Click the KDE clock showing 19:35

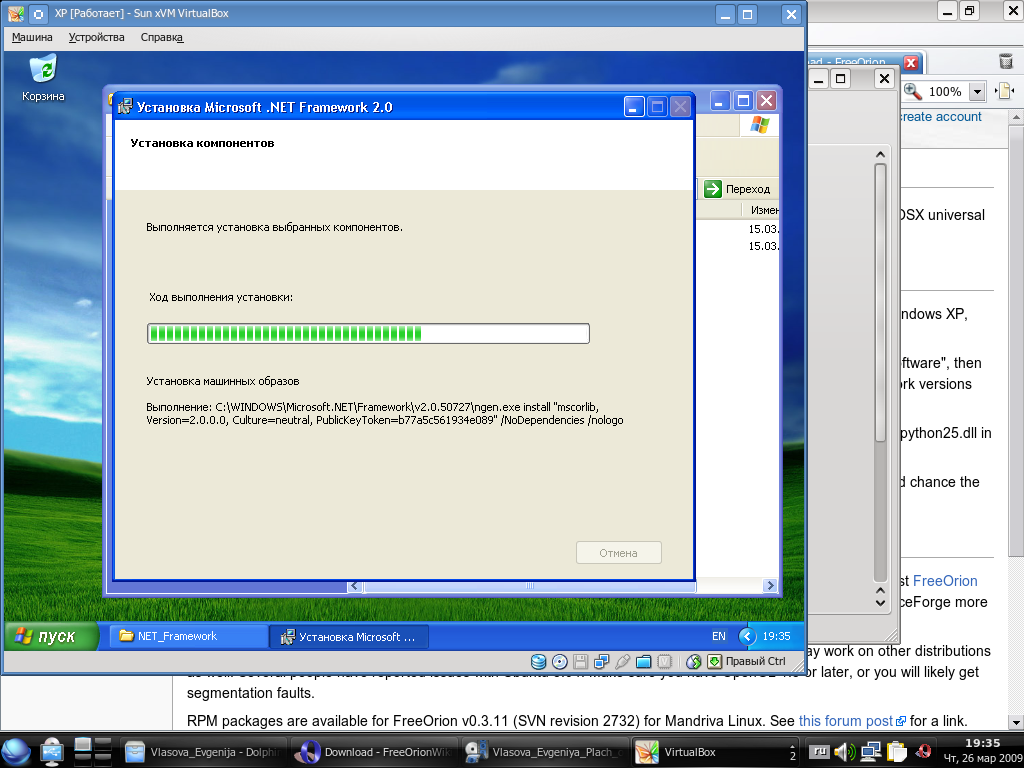coord(984,743)
